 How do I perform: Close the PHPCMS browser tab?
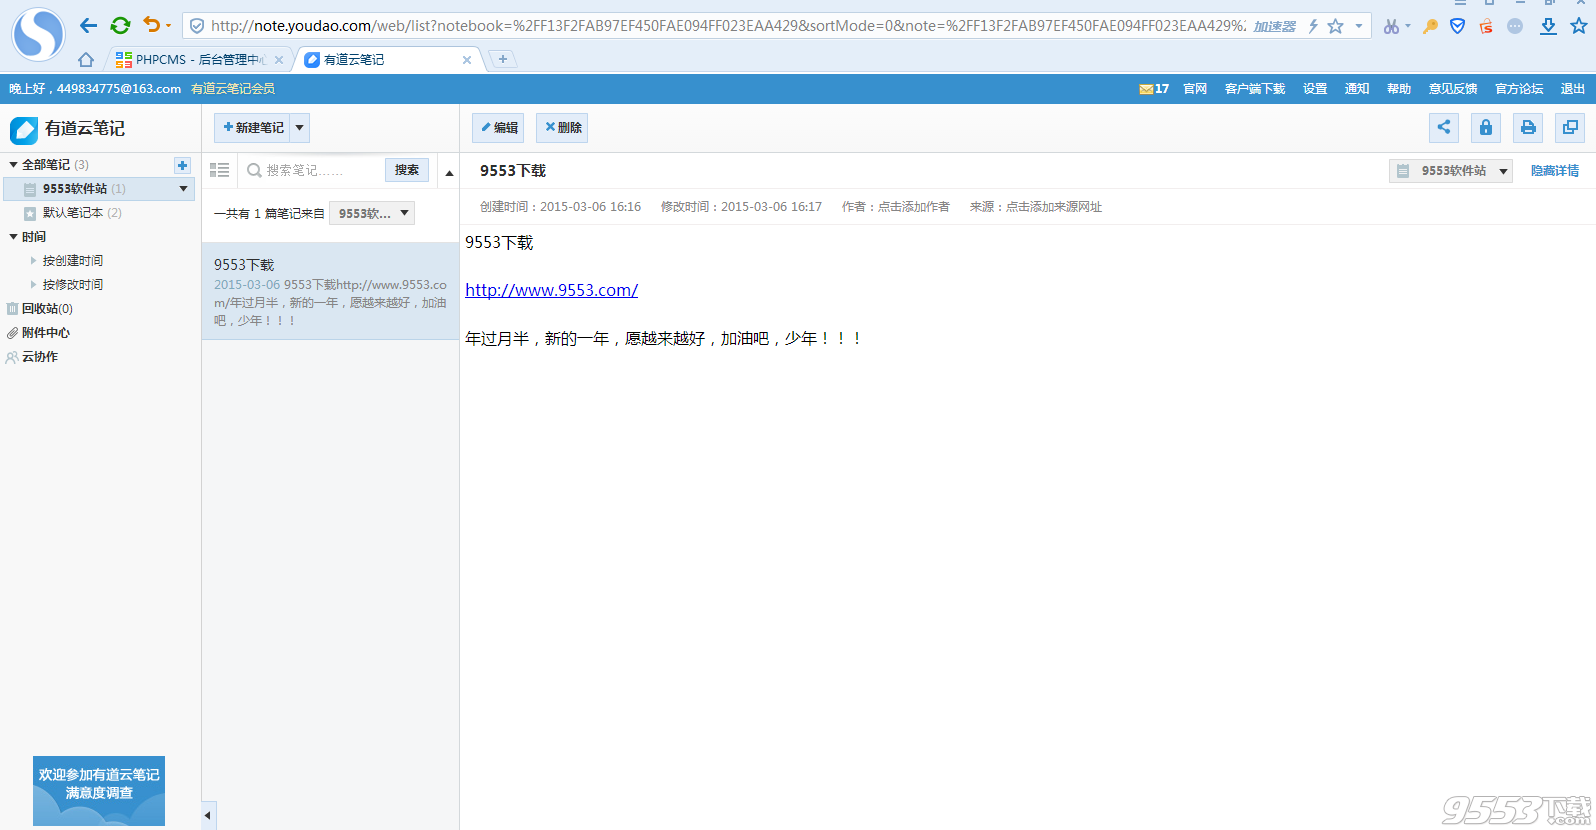point(279,60)
